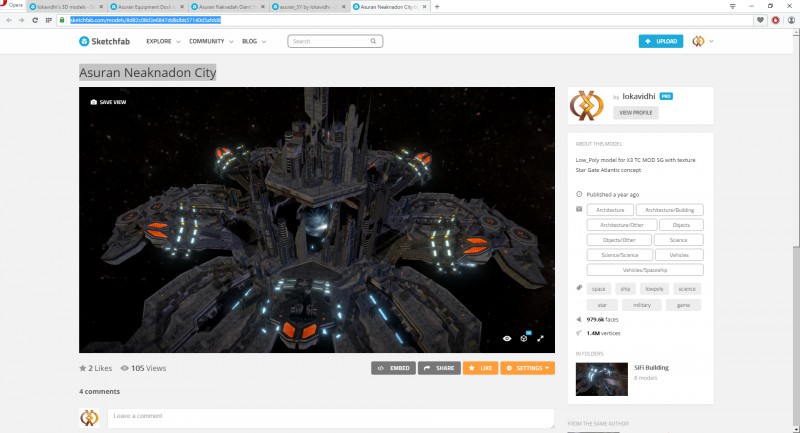Click the browser address bar URL

[x=145, y=20]
